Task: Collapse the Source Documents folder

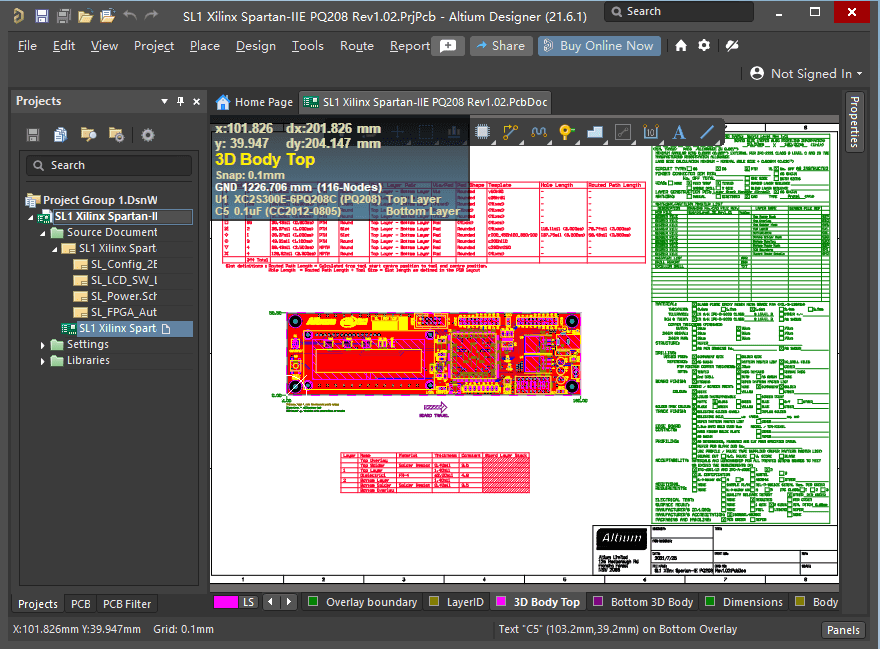Action: tap(43, 233)
